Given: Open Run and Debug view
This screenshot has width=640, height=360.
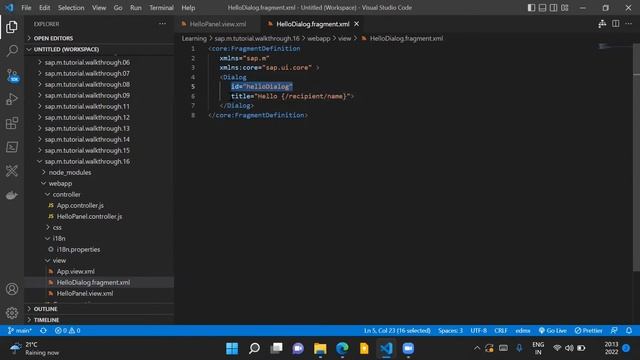Looking at the screenshot, I should (12, 99).
